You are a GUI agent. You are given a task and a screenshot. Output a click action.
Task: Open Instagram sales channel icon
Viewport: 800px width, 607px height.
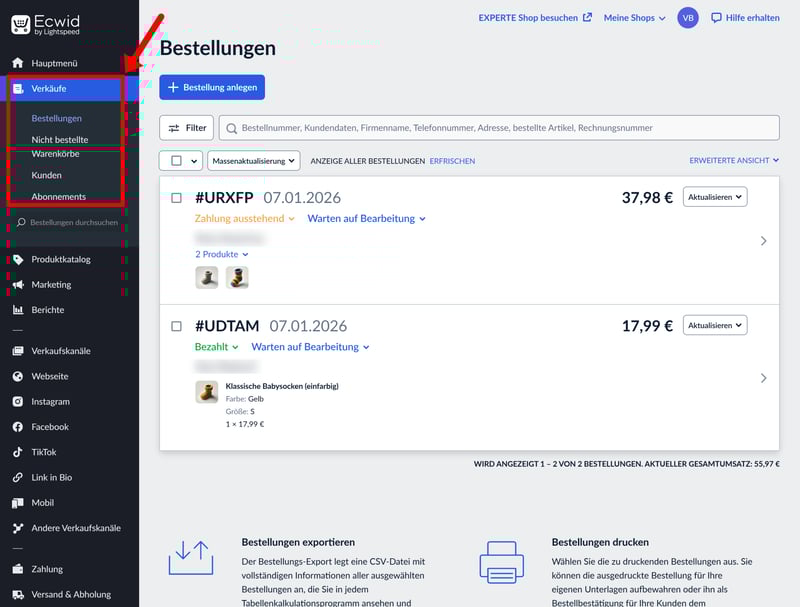pos(18,402)
